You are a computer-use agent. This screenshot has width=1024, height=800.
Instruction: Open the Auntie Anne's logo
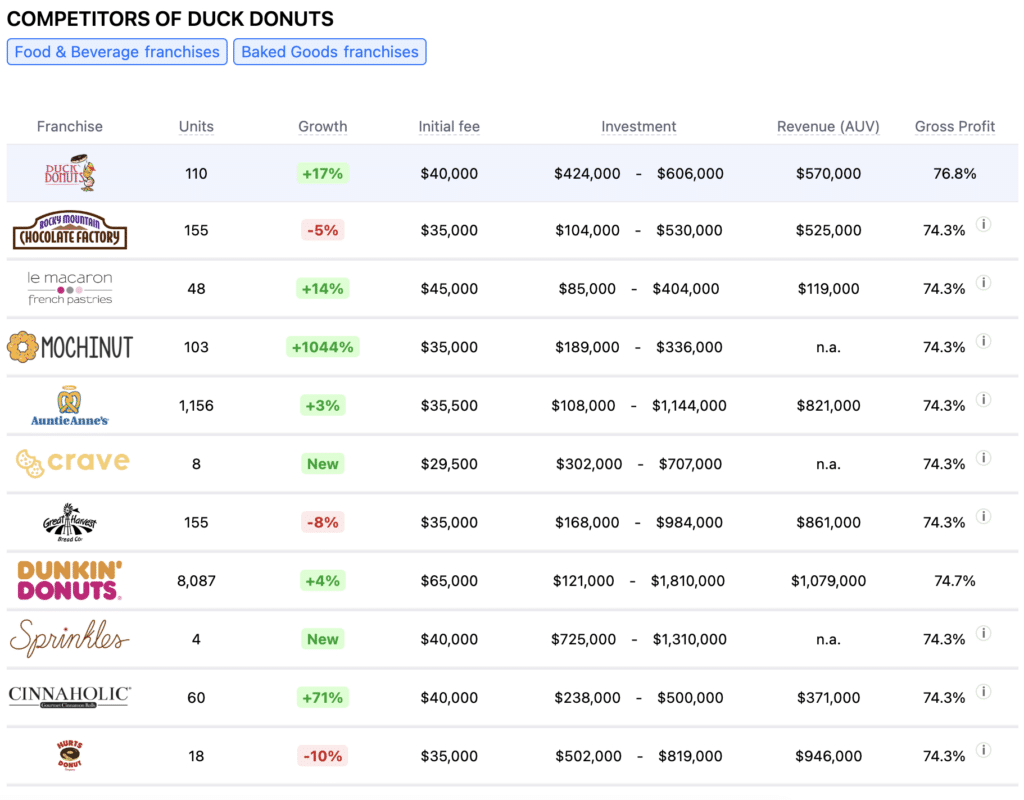click(x=70, y=406)
